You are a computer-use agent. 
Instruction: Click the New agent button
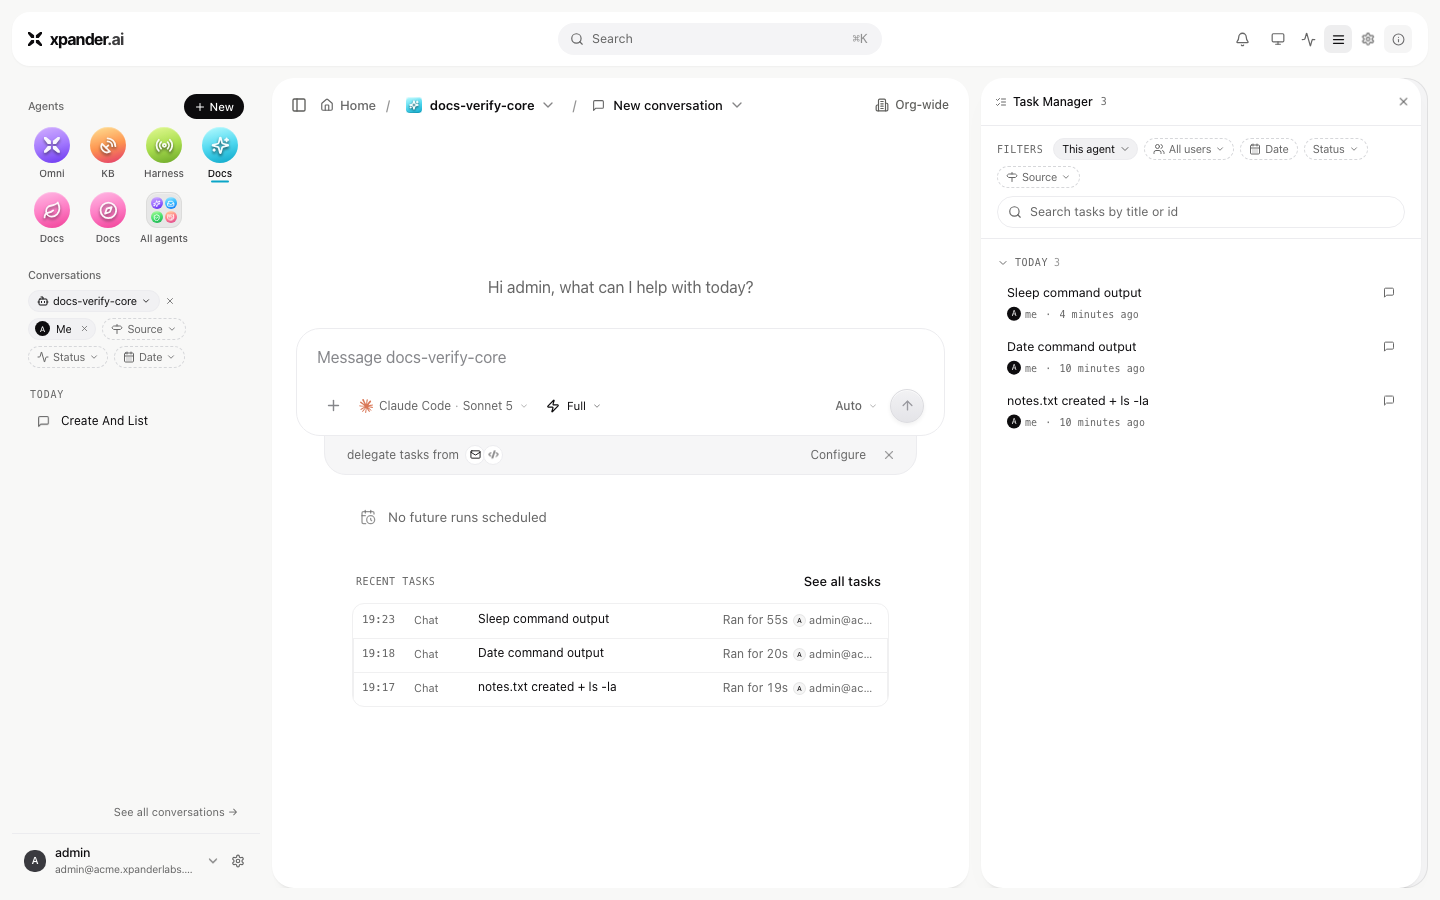pyautogui.click(x=214, y=107)
